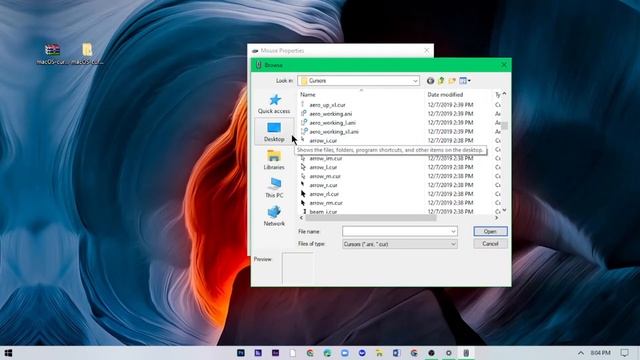Select the macOS cursor archive icon on desktop

click(52, 53)
